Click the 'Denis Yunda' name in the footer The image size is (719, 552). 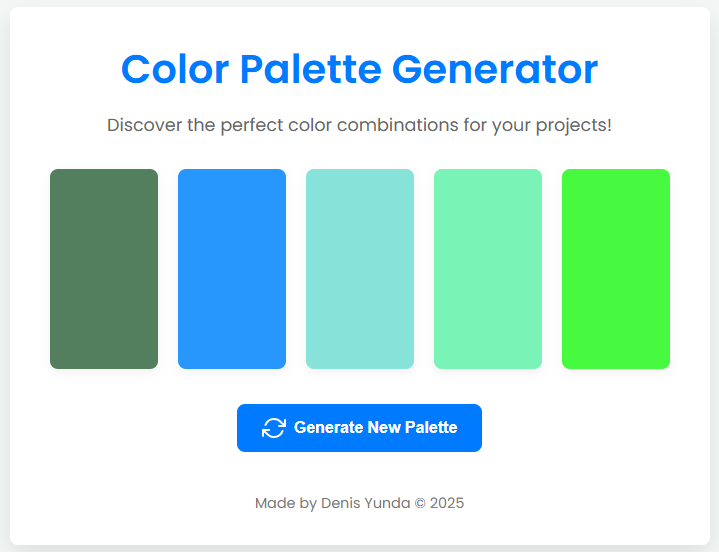click(x=365, y=503)
